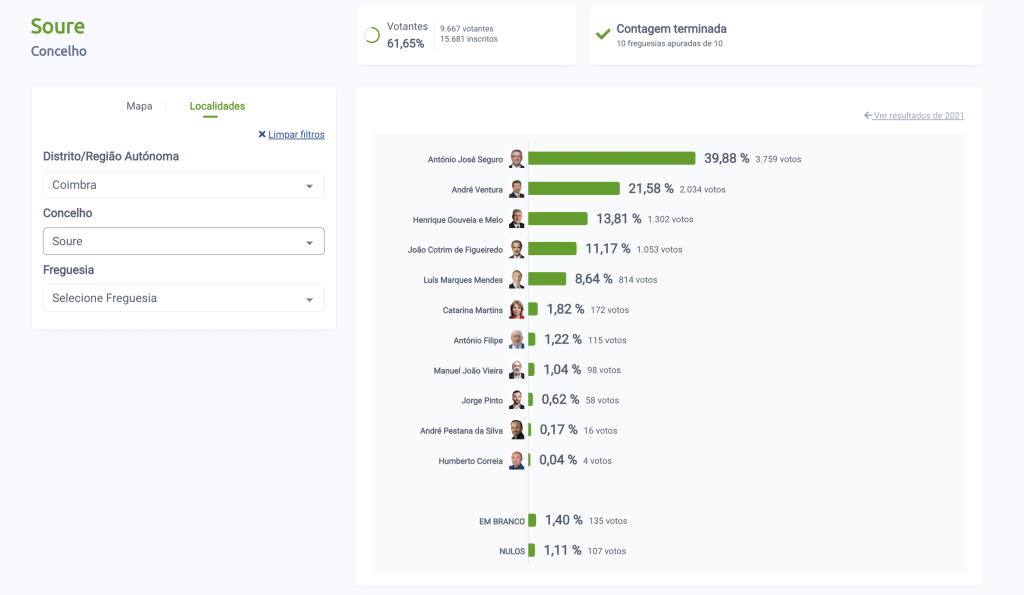
Task: Click the back arrow before Ver resultados de 2021
Action: click(x=868, y=116)
